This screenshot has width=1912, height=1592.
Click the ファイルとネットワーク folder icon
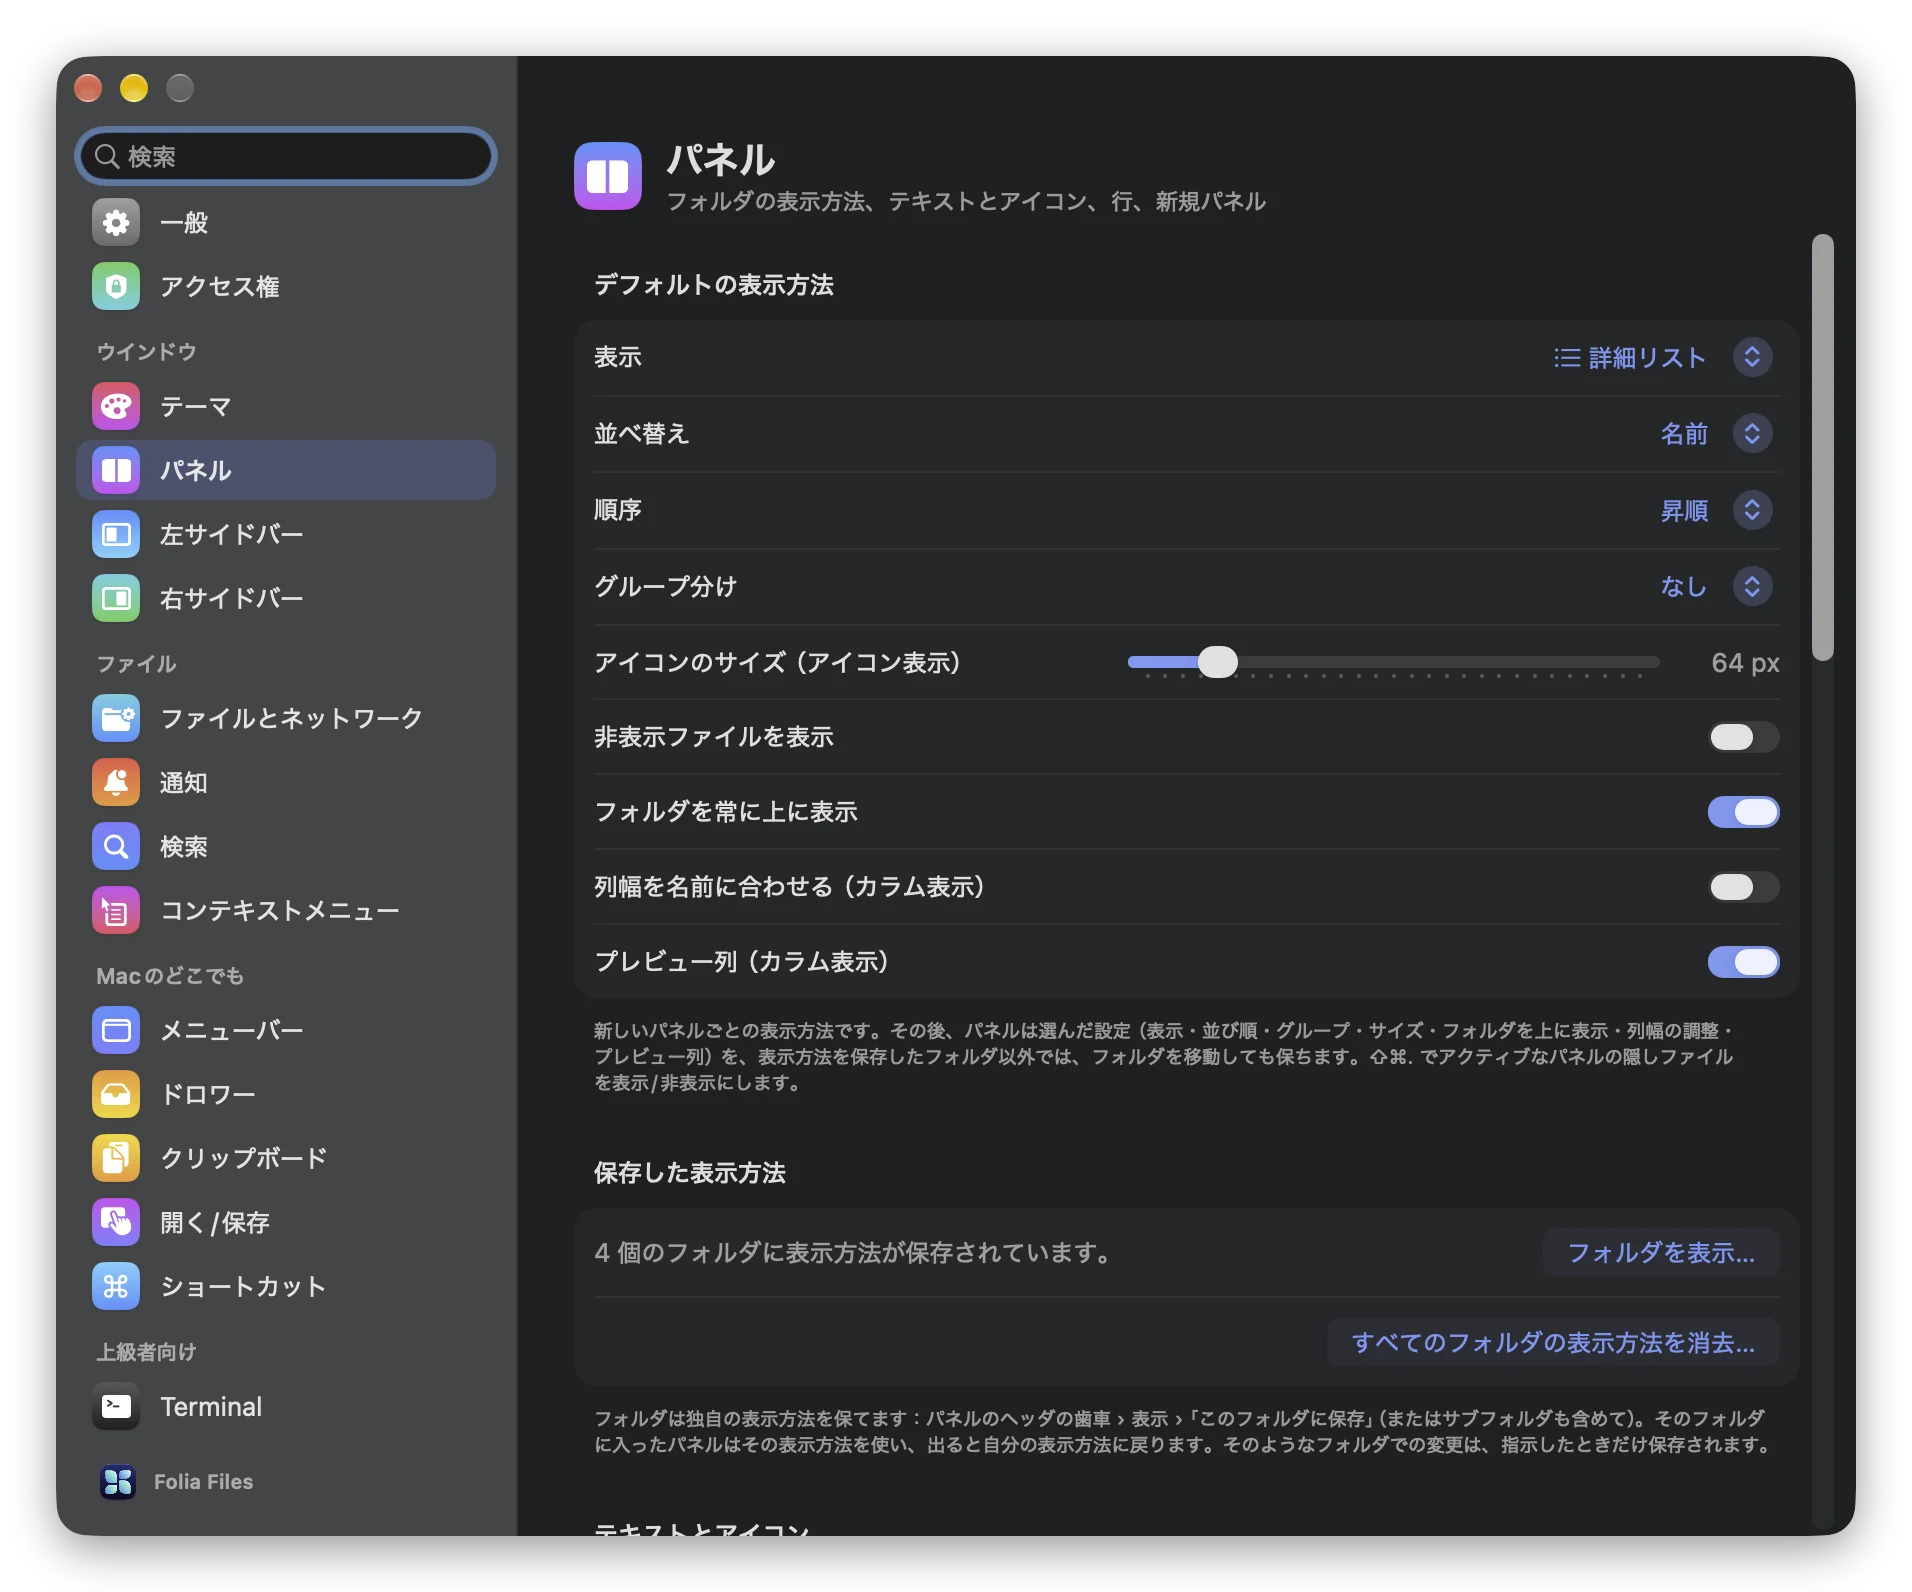pos(116,718)
